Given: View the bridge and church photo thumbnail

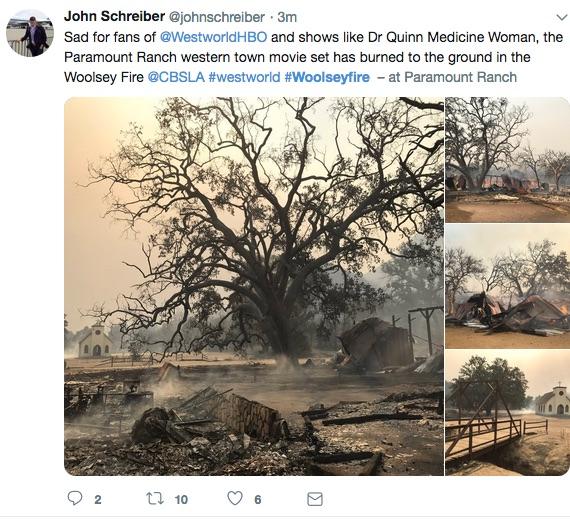Looking at the screenshot, I should (507, 413).
